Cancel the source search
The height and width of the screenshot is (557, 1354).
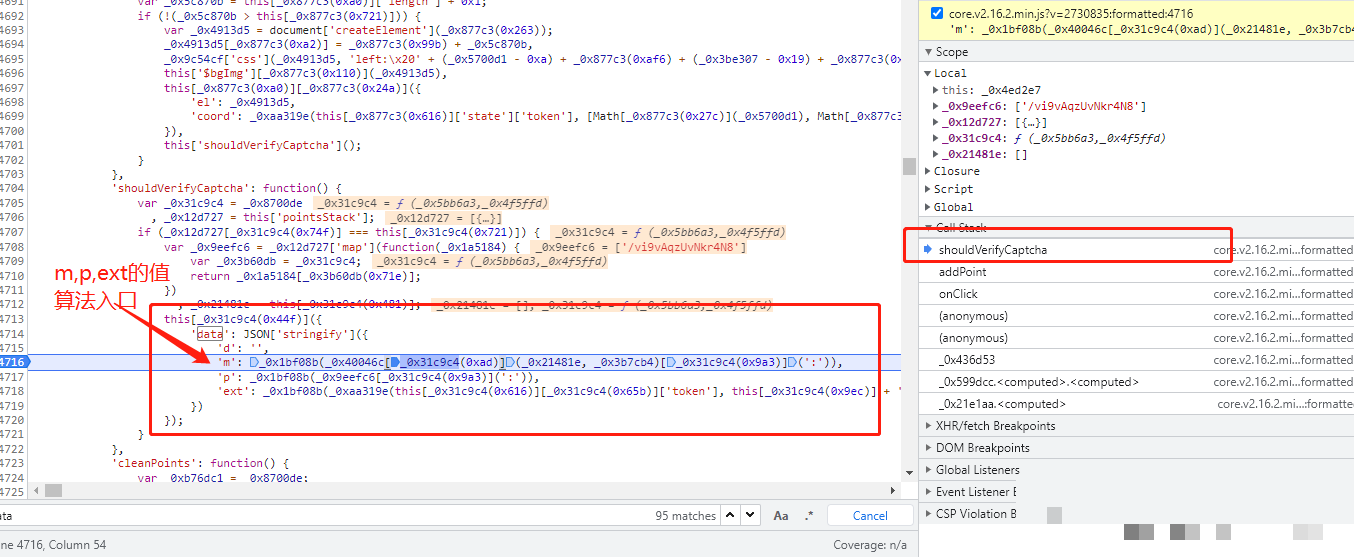pos(870,516)
